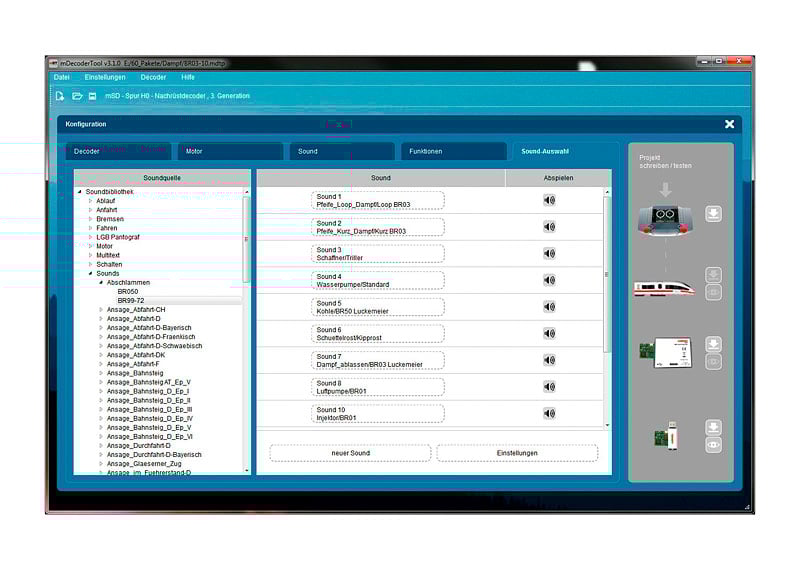Screen dimensions: 800x570
Task: Play the Sound 5 Kohle speaker icon
Action: [549, 307]
